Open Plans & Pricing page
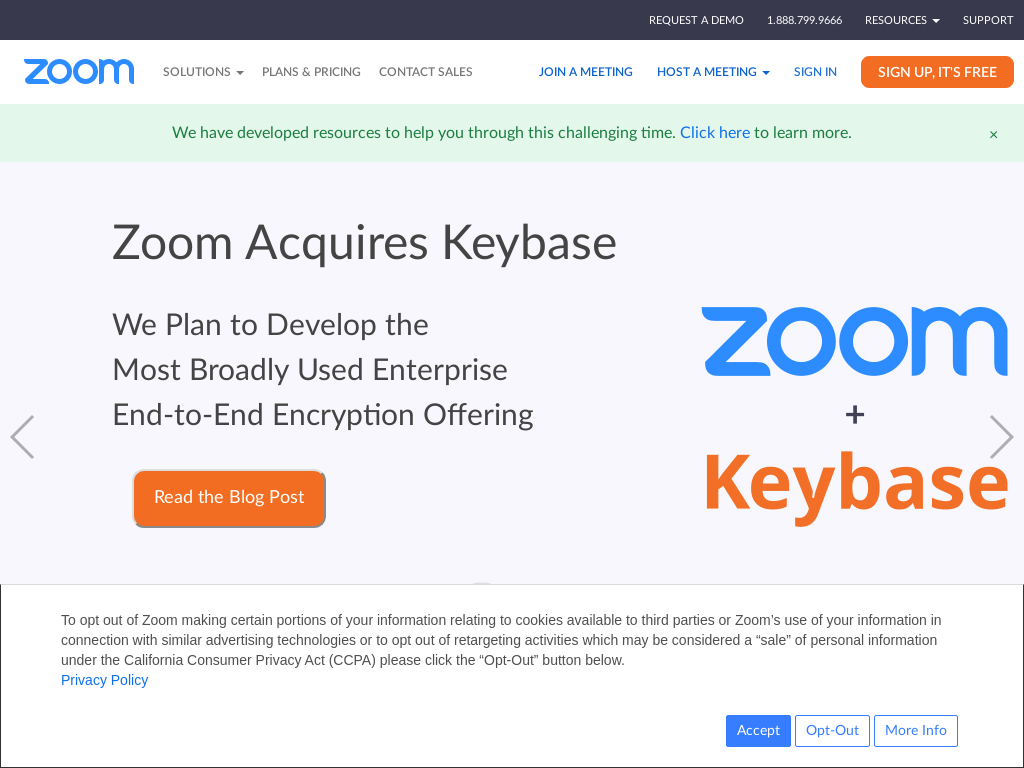This screenshot has width=1024, height=768. (311, 72)
